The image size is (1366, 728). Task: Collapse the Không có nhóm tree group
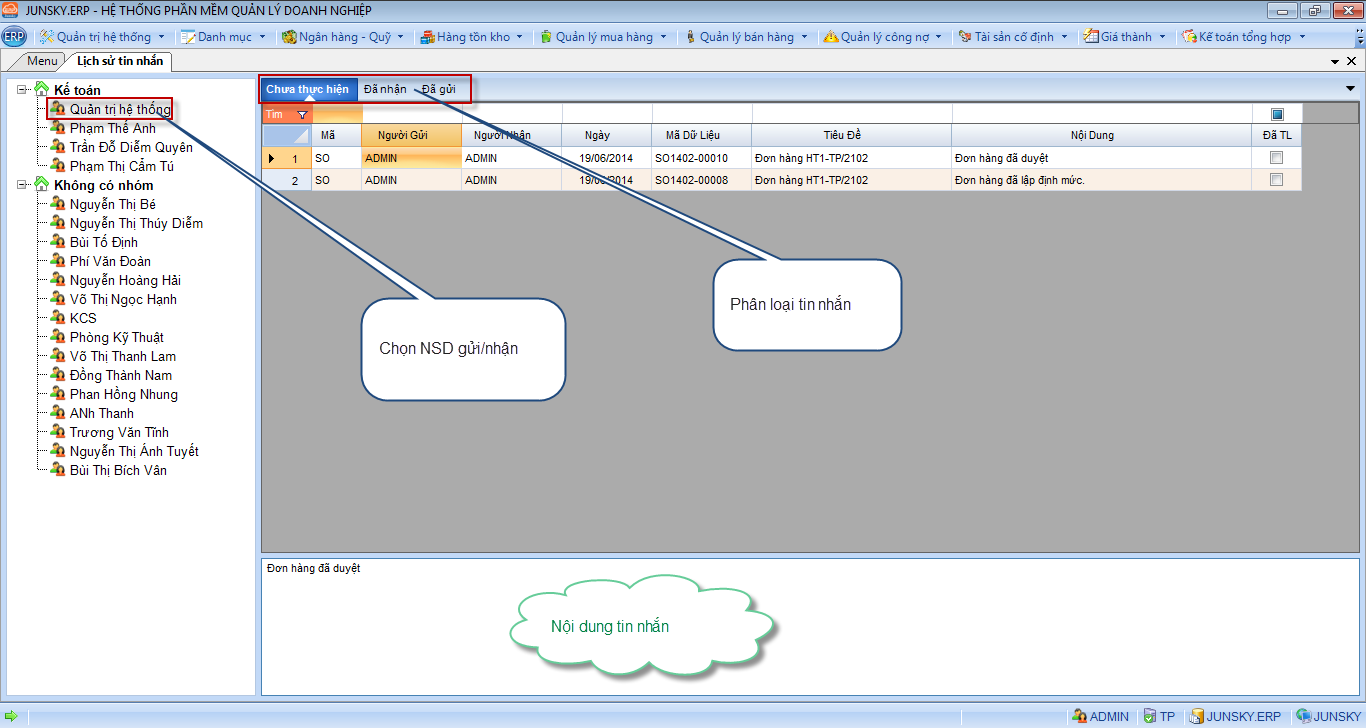23,185
